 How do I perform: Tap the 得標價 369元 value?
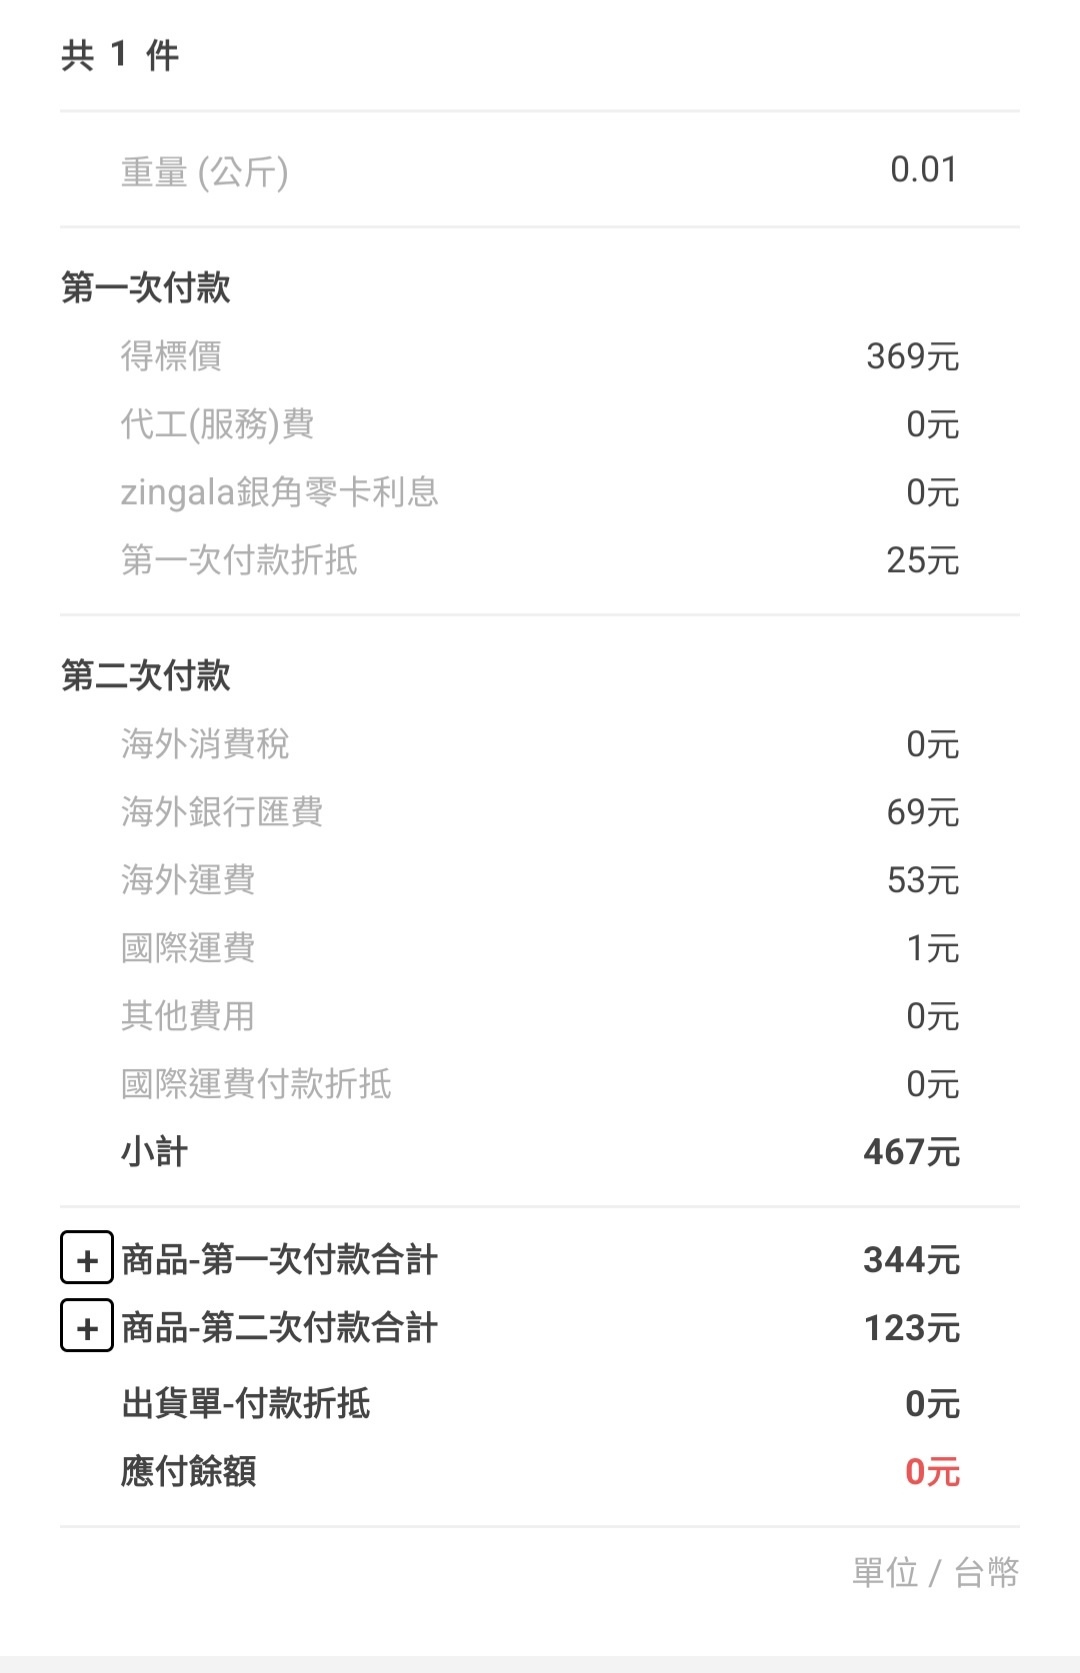pos(912,355)
